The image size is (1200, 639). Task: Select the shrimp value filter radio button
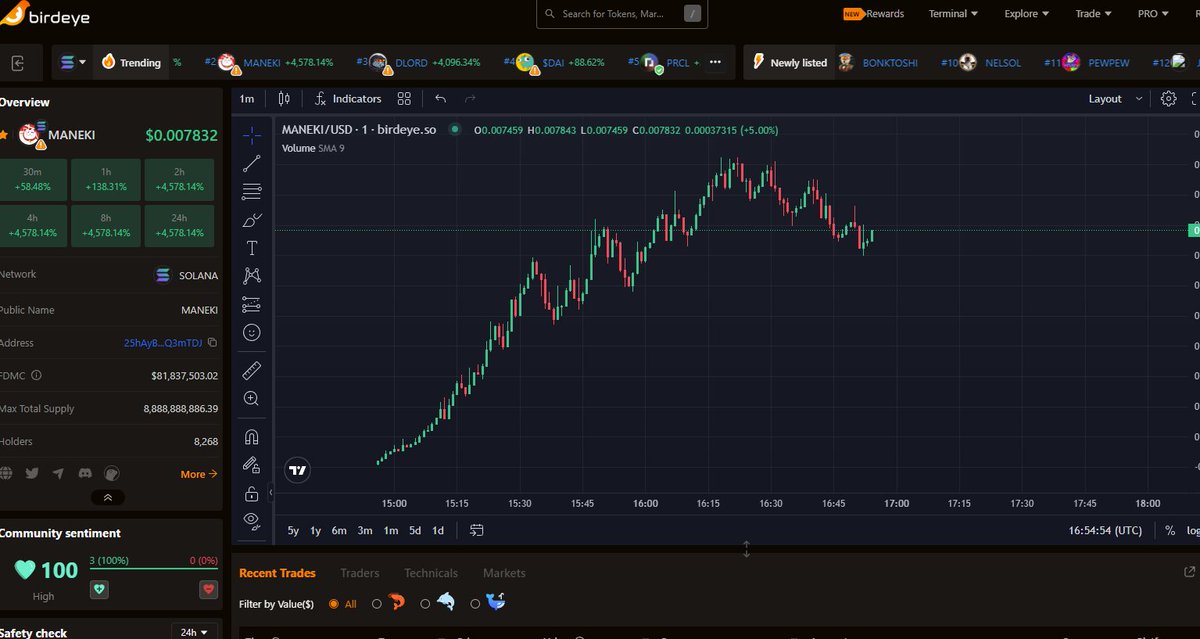pyautogui.click(x=377, y=604)
